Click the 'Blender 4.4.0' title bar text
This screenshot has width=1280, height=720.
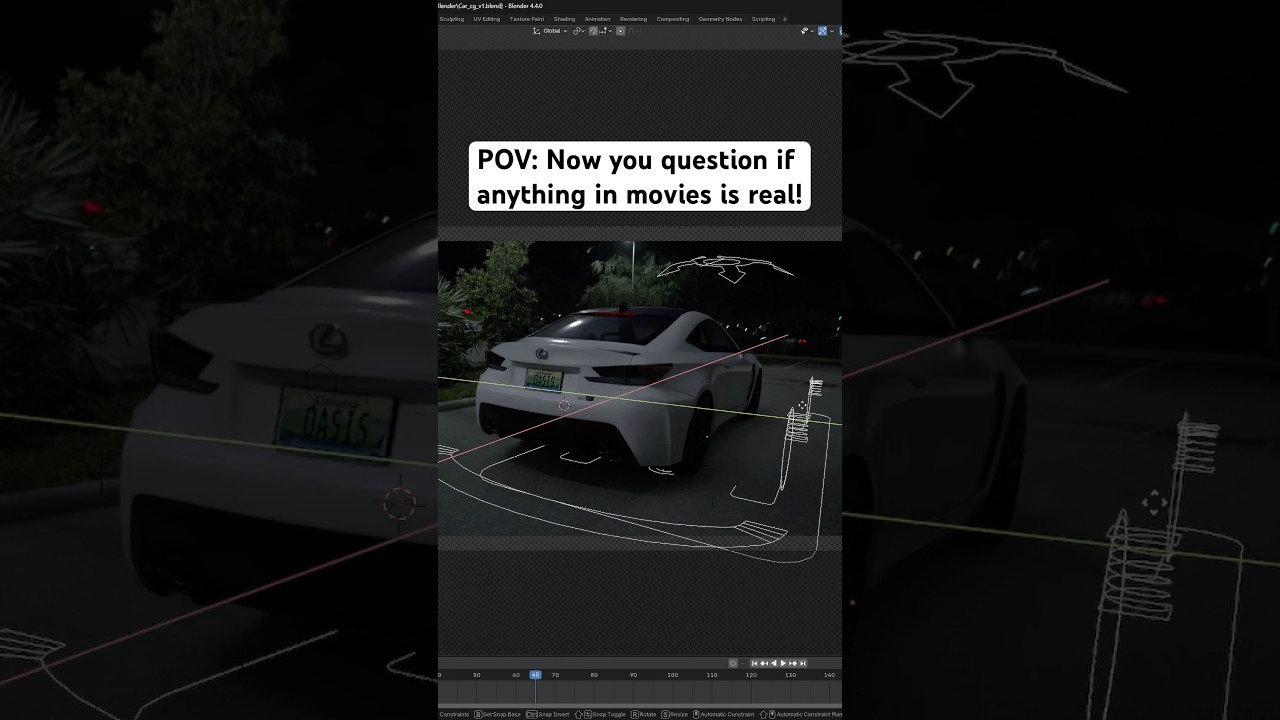click(525, 6)
